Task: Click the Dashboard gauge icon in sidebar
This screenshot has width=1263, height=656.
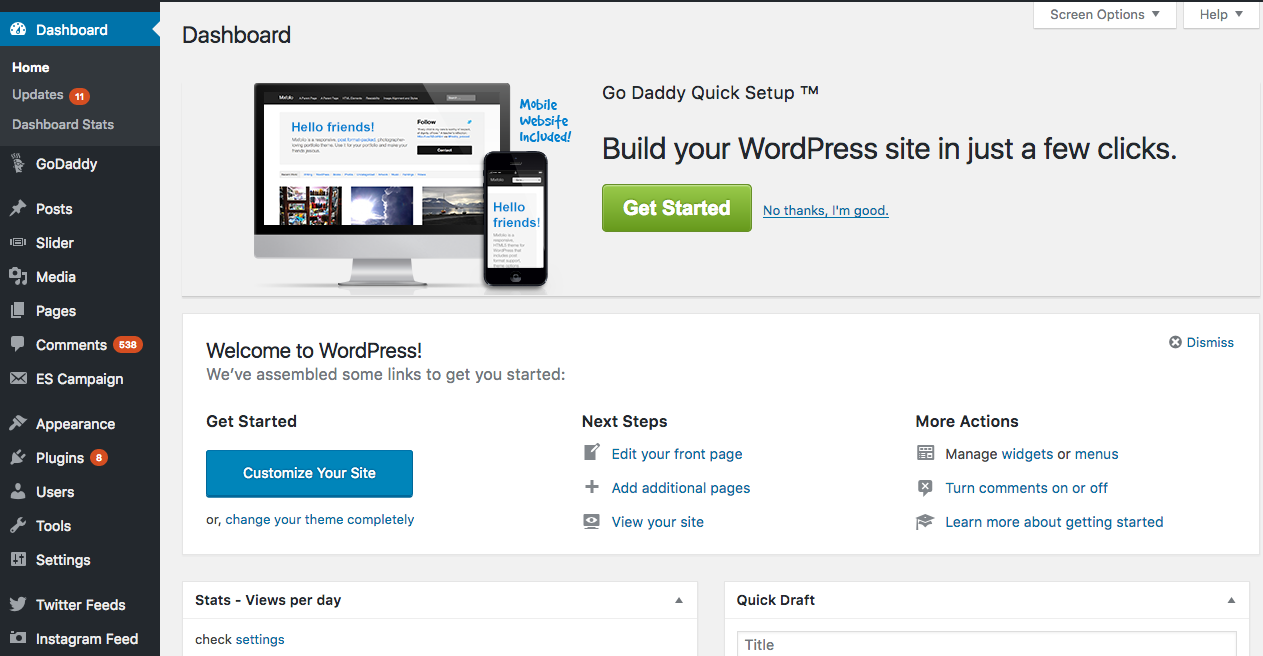Action: click(x=18, y=30)
